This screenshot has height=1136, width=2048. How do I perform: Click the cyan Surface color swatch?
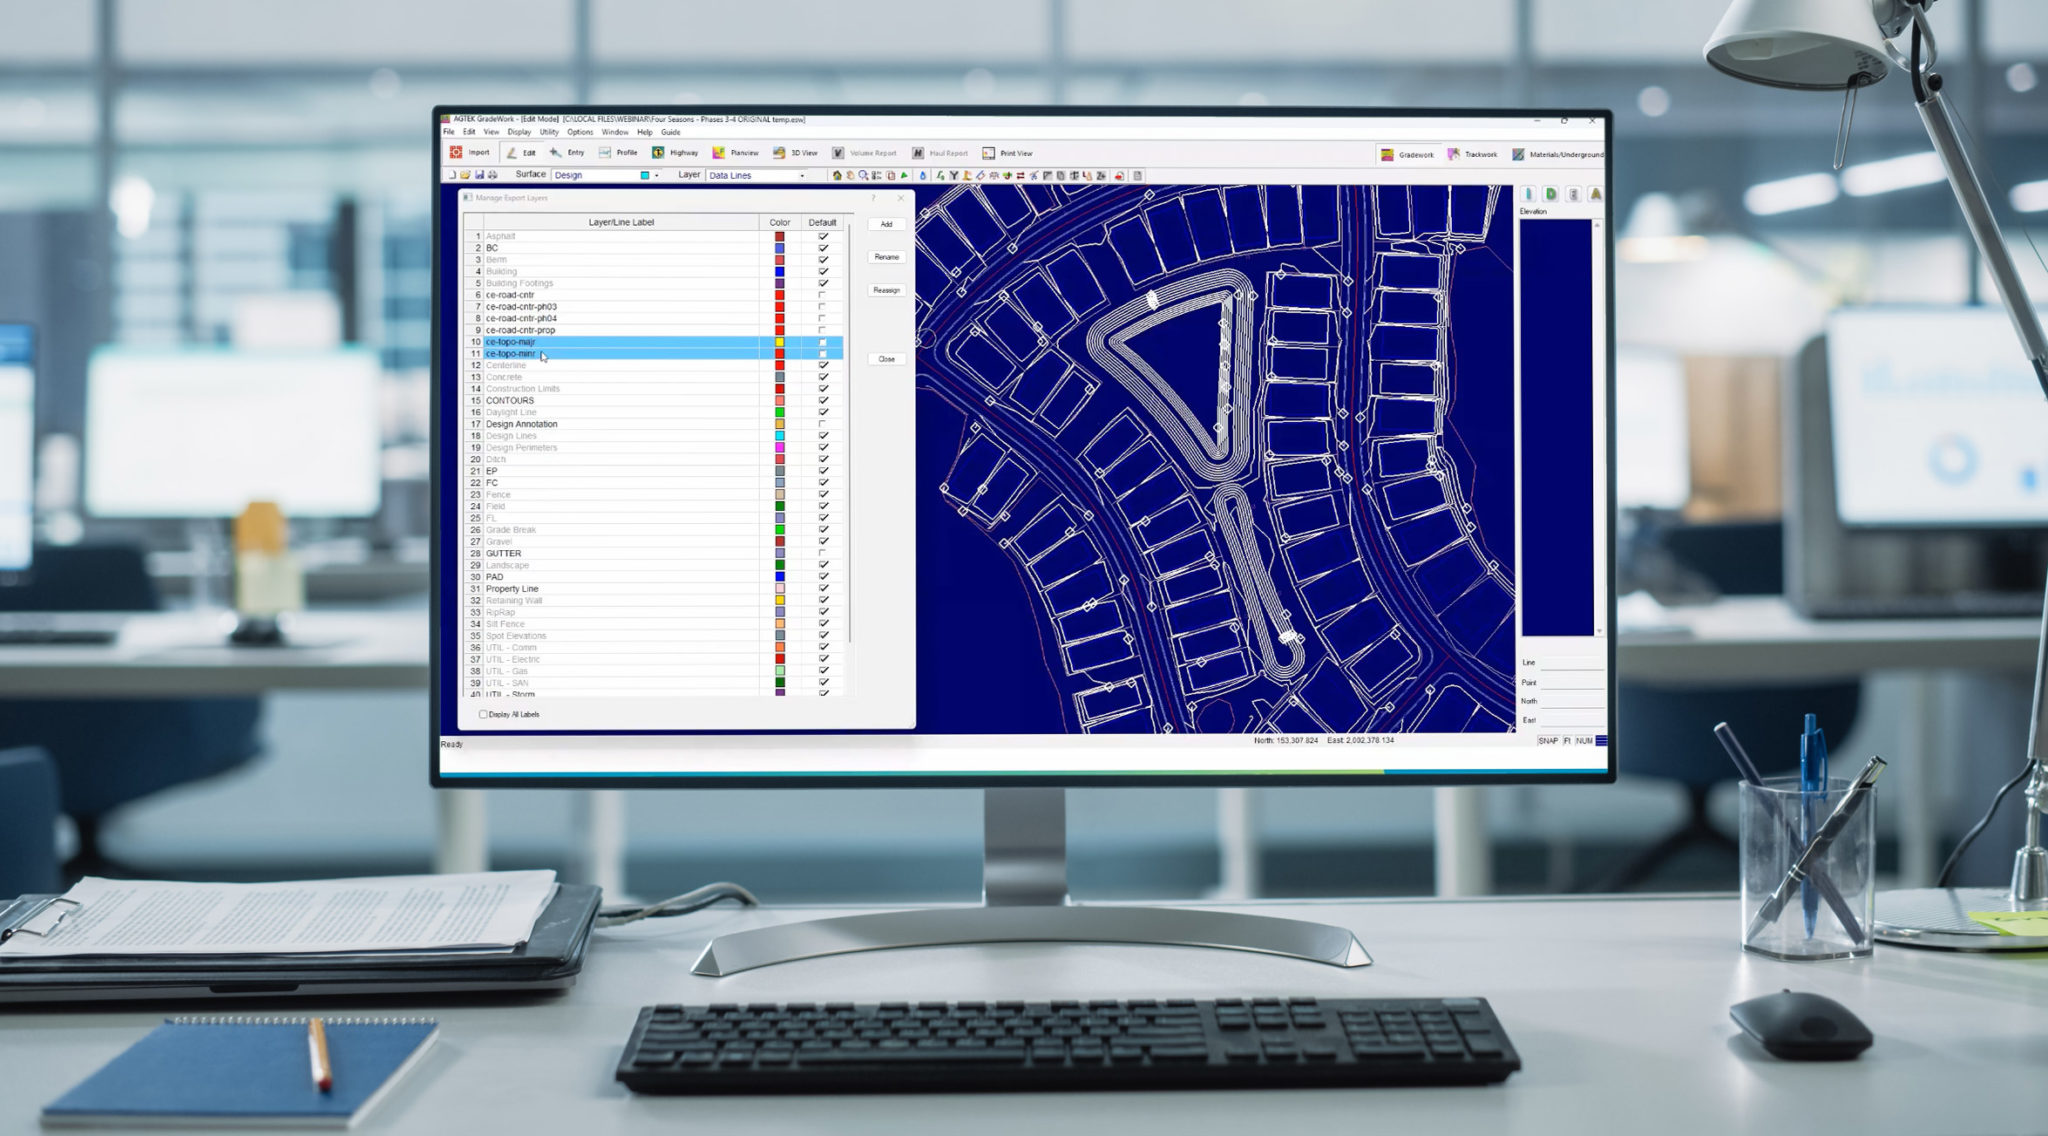[645, 175]
